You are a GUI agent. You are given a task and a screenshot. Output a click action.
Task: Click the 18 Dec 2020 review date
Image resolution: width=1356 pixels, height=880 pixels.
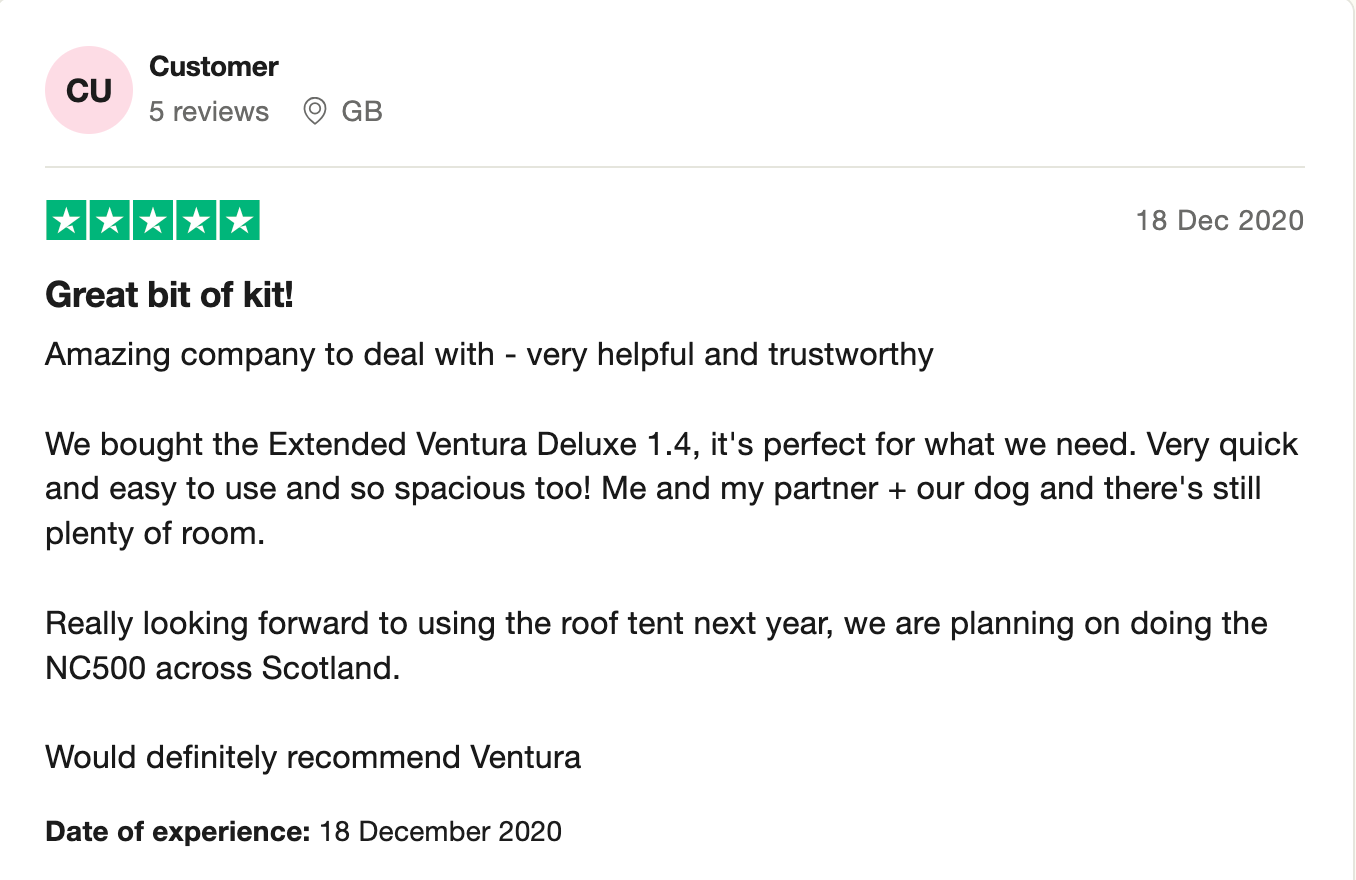[x=1219, y=221]
